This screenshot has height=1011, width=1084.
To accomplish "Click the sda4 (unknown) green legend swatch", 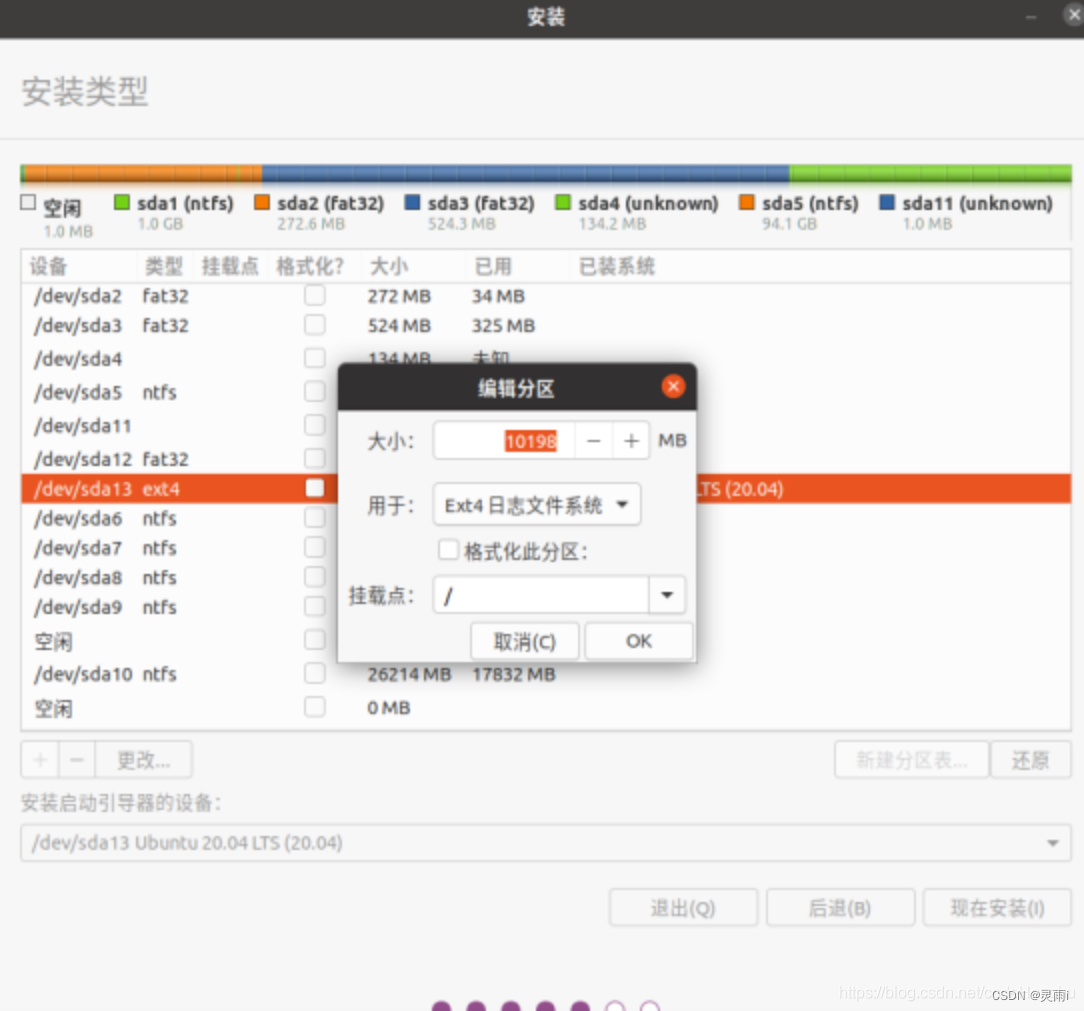I will pos(563,203).
